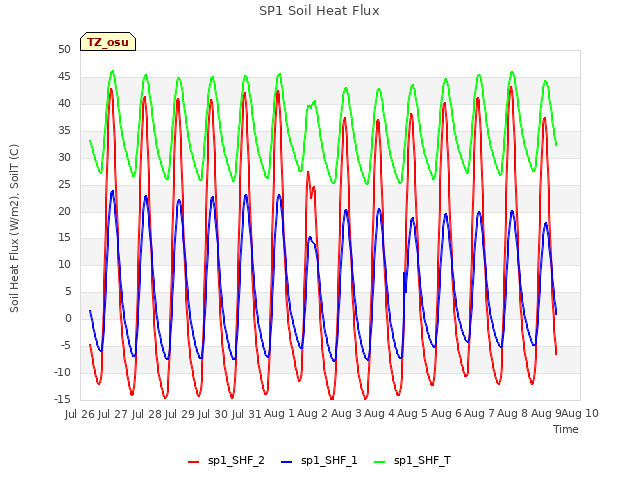Click the Time x-axis label
The height and width of the screenshot is (480, 640).
(566, 429)
